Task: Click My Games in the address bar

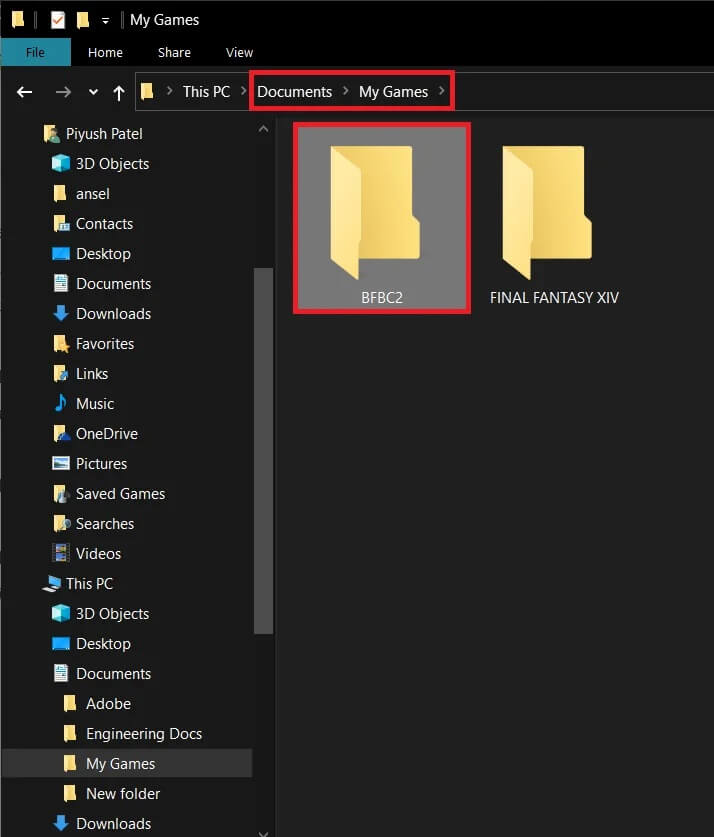Action: [393, 92]
